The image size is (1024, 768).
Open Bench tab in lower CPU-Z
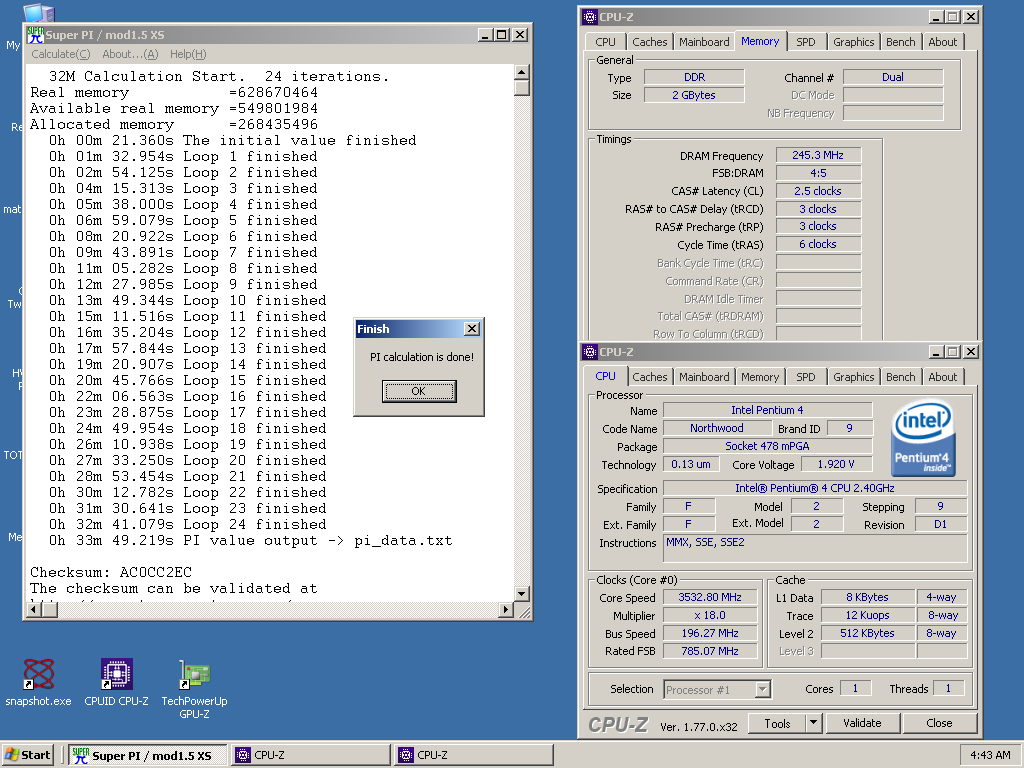click(x=901, y=377)
